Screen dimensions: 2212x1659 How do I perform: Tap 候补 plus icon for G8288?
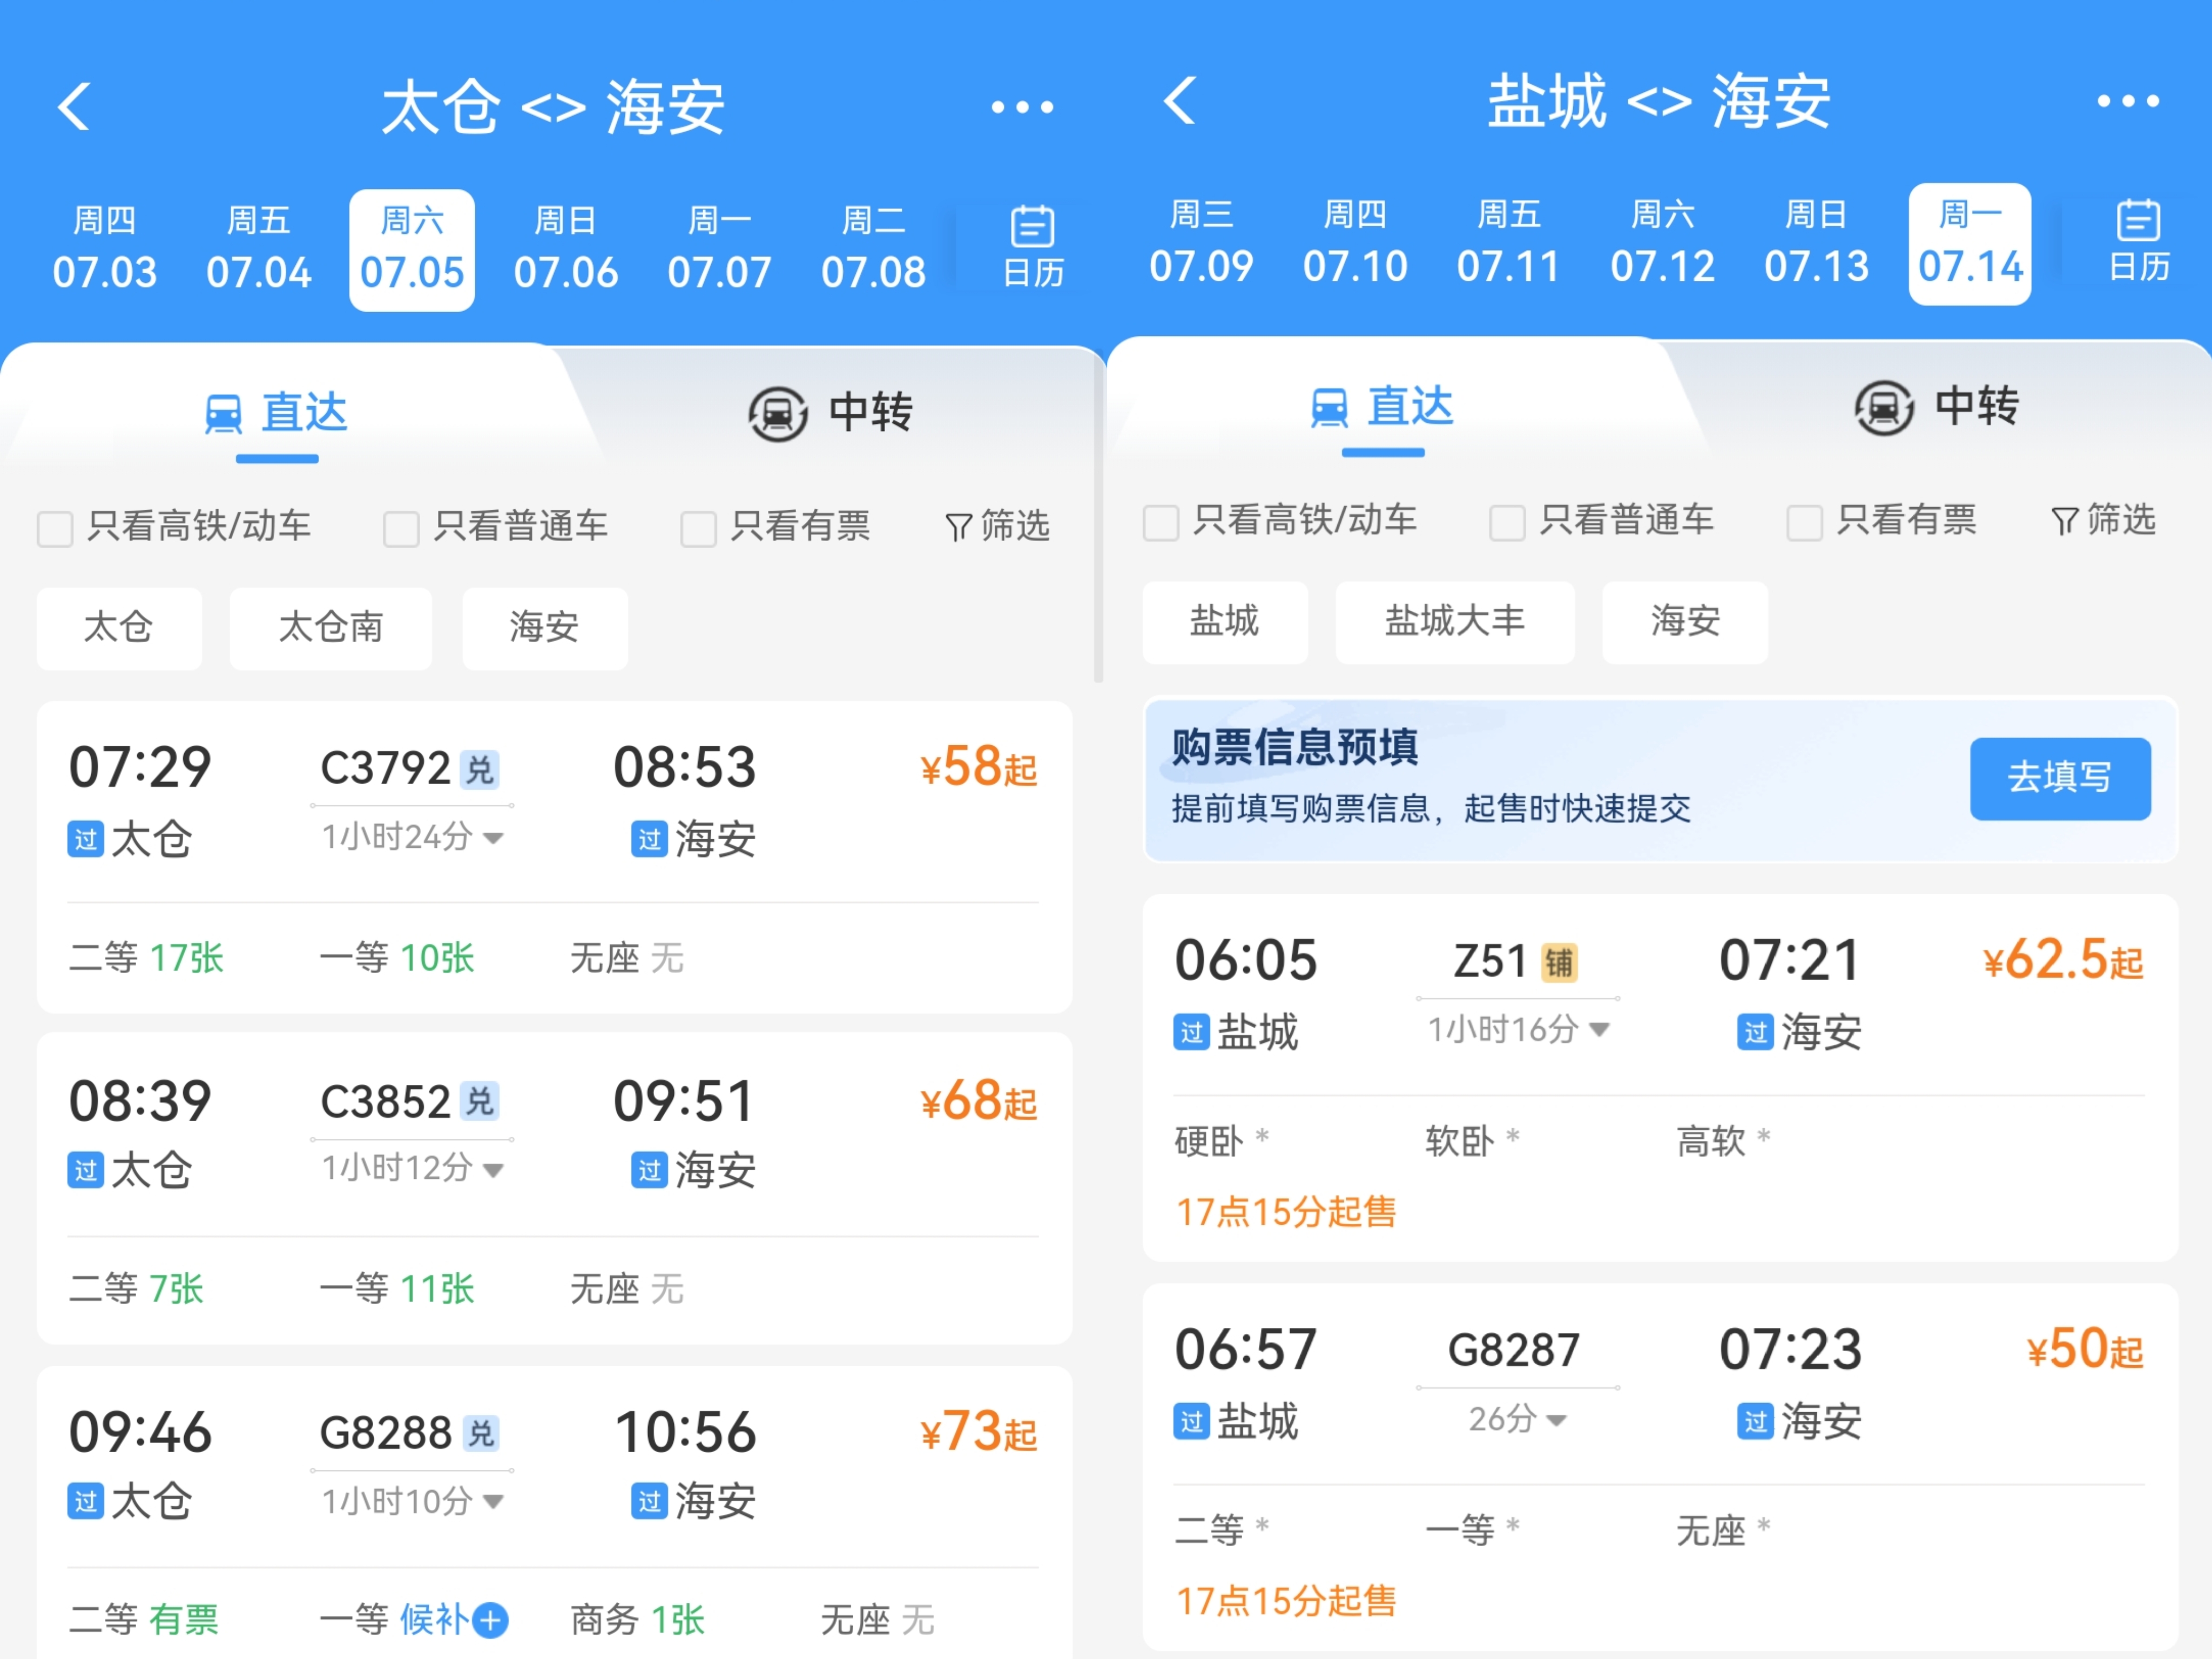point(490,1619)
